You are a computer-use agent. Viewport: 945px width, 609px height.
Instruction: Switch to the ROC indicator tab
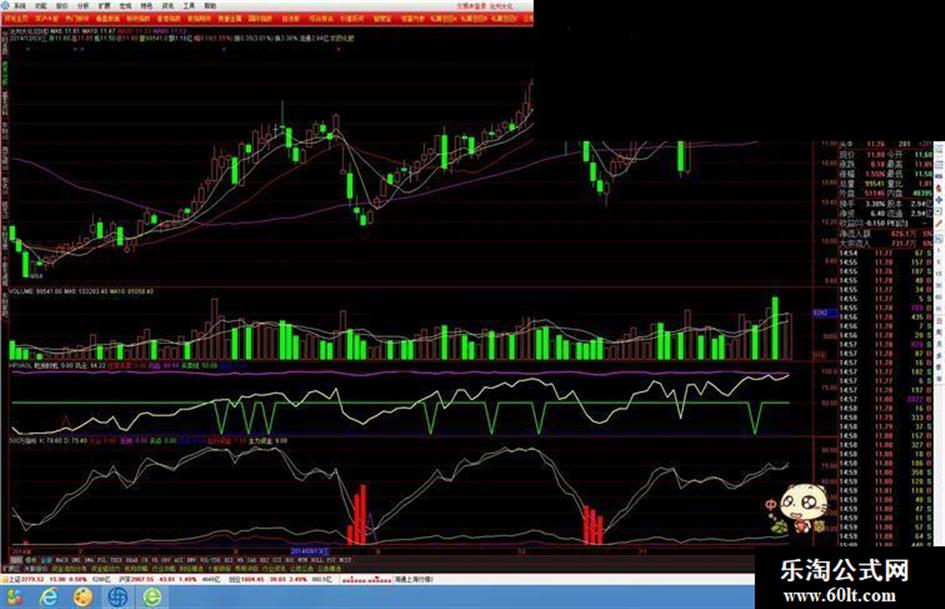click(x=288, y=560)
